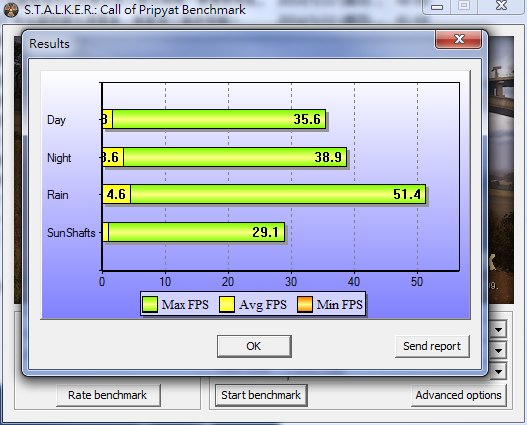Screen dimensions: 527x425
Task: Click the Day label on chart axis
Action: coord(56,120)
